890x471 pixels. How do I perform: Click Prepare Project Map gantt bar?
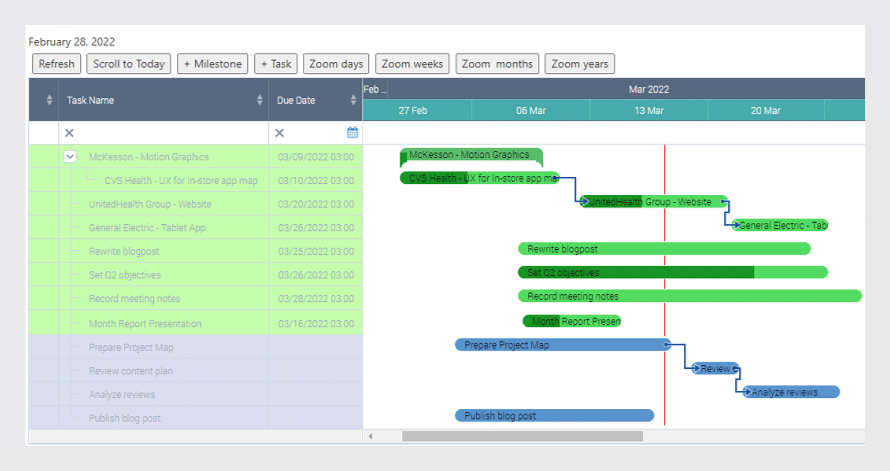tap(563, 344)
